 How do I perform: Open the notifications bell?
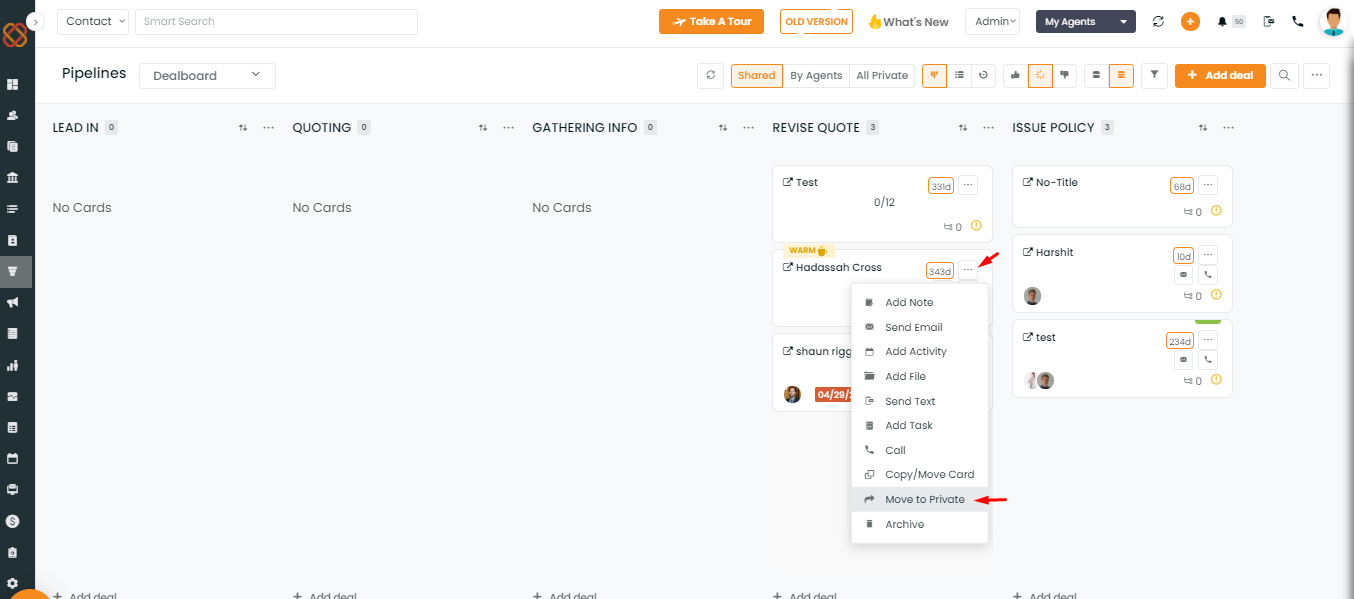(1222, 21)
